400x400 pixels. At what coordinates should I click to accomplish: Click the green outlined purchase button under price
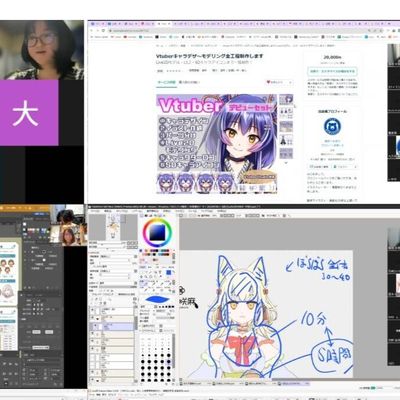pos(332,71)
